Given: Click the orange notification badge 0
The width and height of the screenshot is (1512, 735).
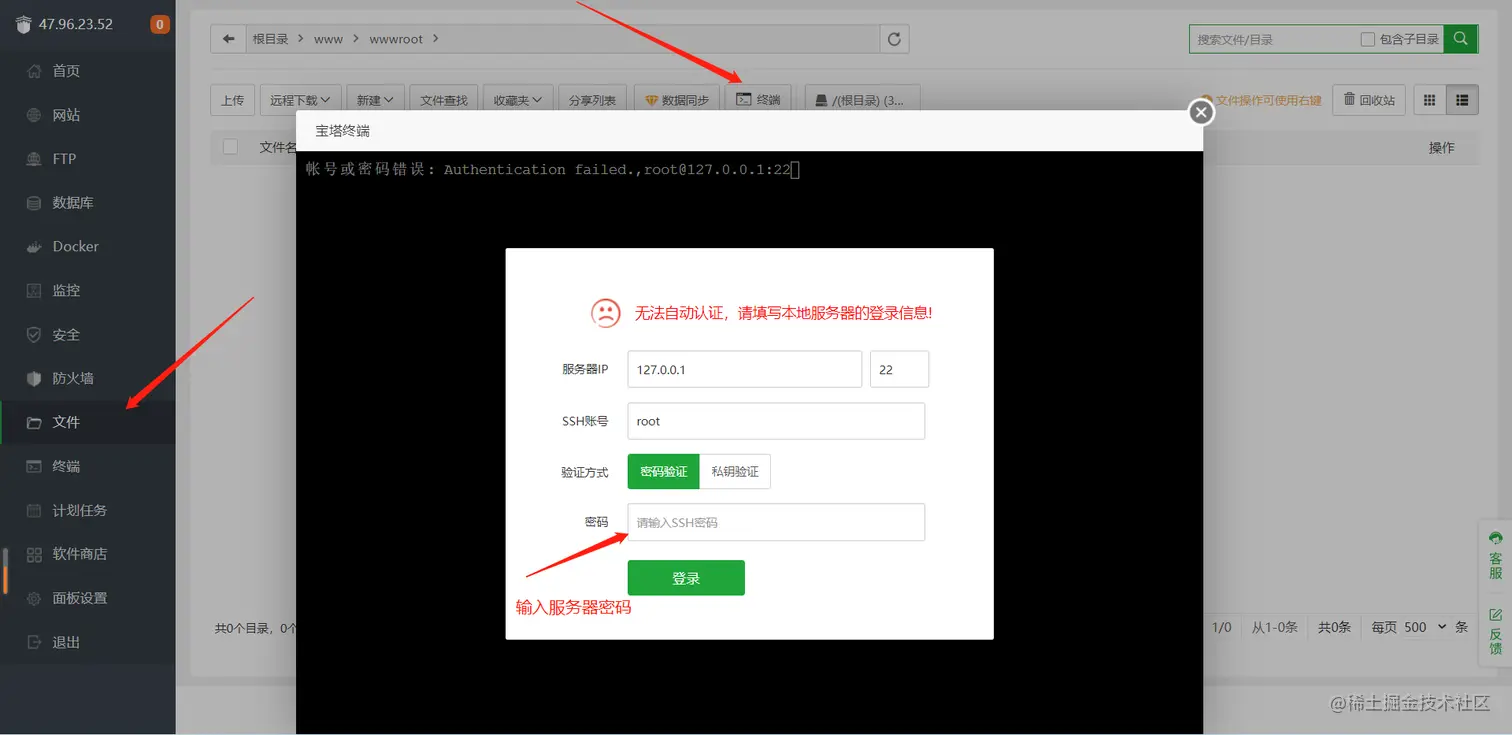Looking at the screenshot, I should (x=160, y=24).
